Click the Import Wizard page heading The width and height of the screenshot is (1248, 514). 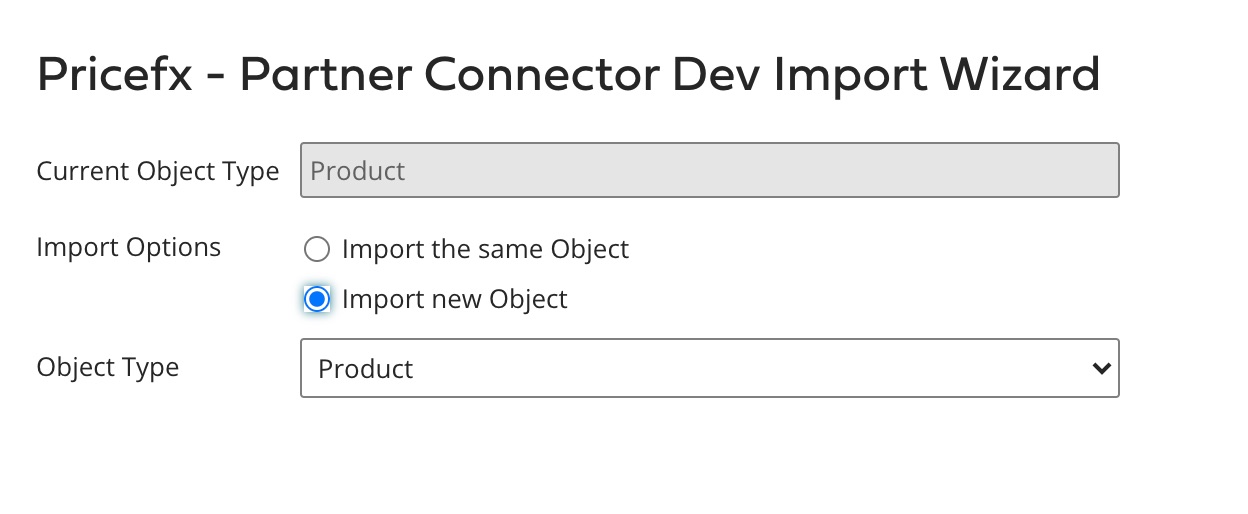pos(568,76)
